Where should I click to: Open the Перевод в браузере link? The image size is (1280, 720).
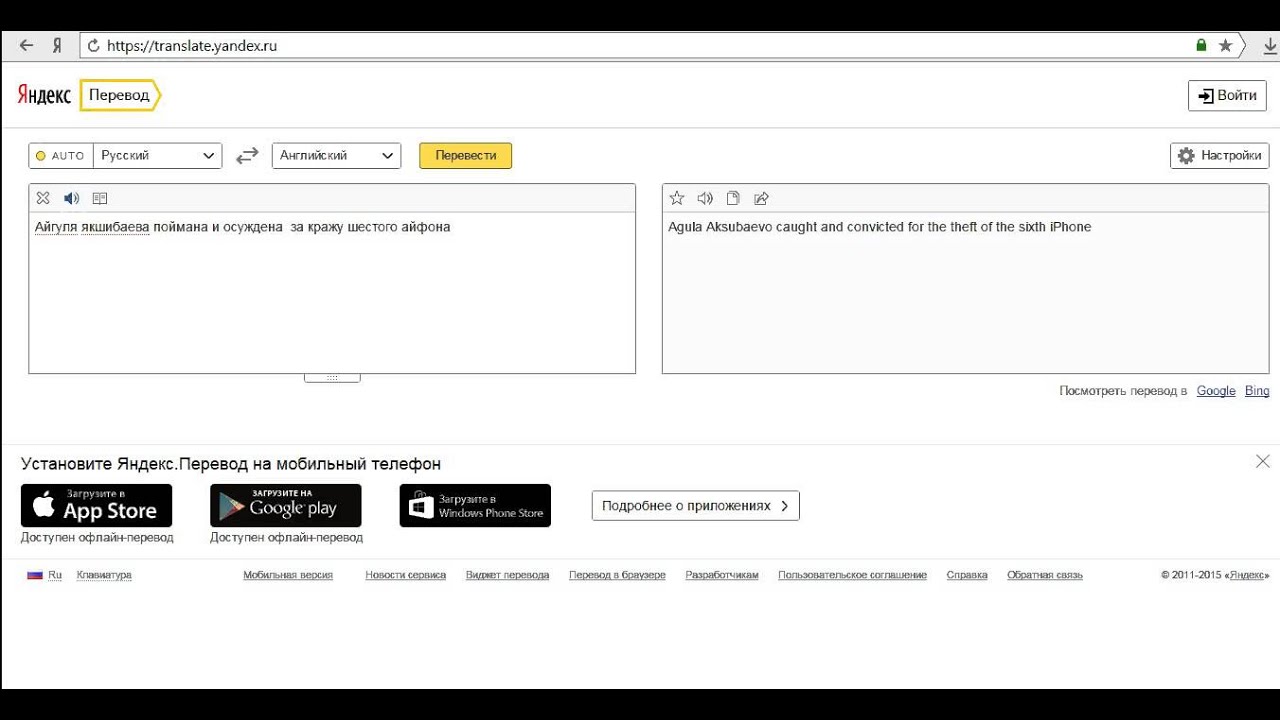point(617,575)
